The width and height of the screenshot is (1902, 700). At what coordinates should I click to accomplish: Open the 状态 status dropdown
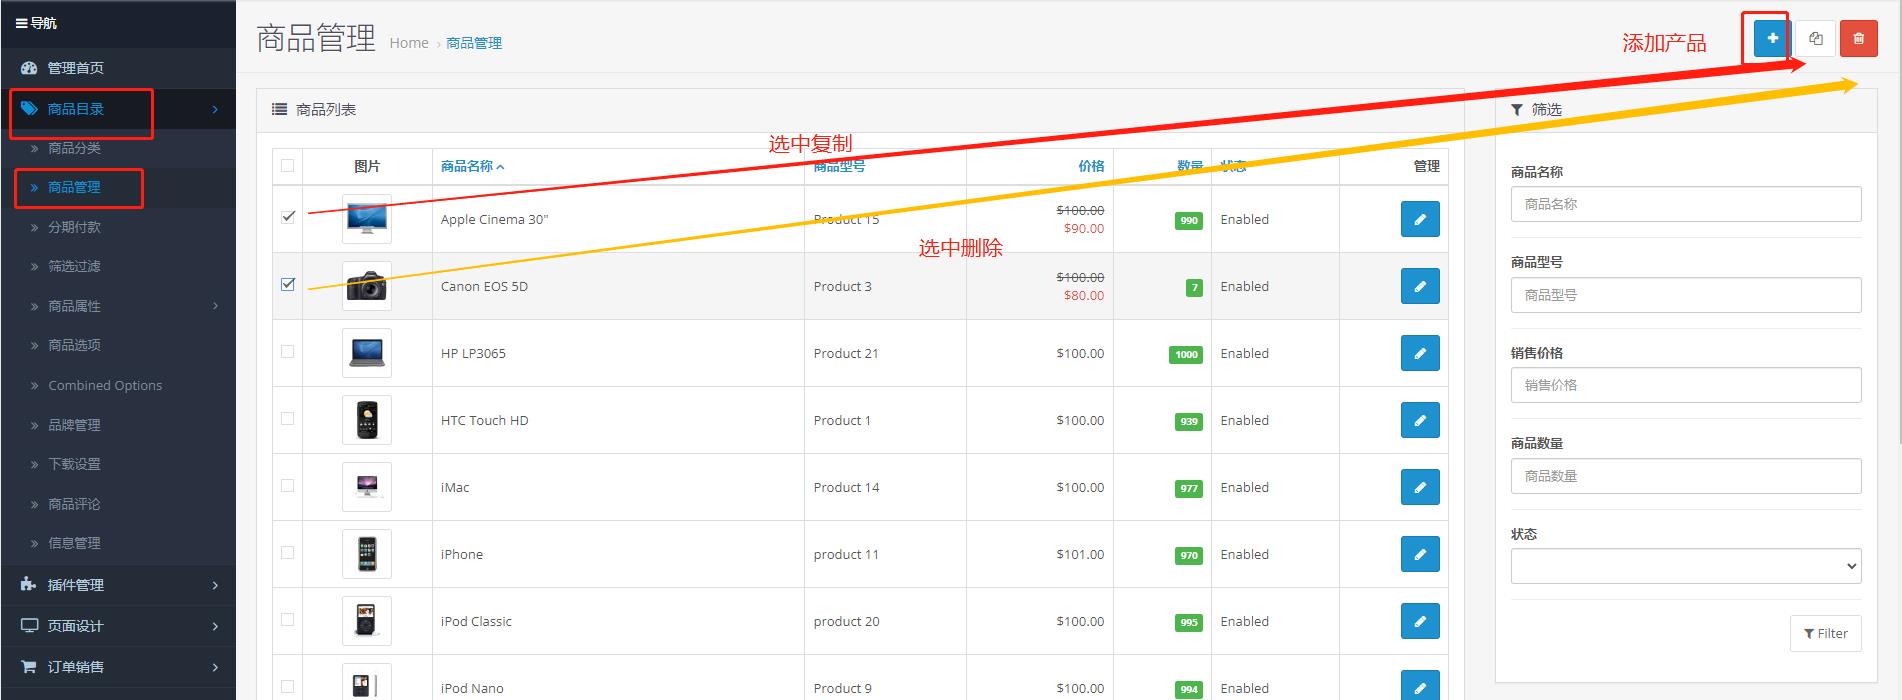tap(1685, 566)
